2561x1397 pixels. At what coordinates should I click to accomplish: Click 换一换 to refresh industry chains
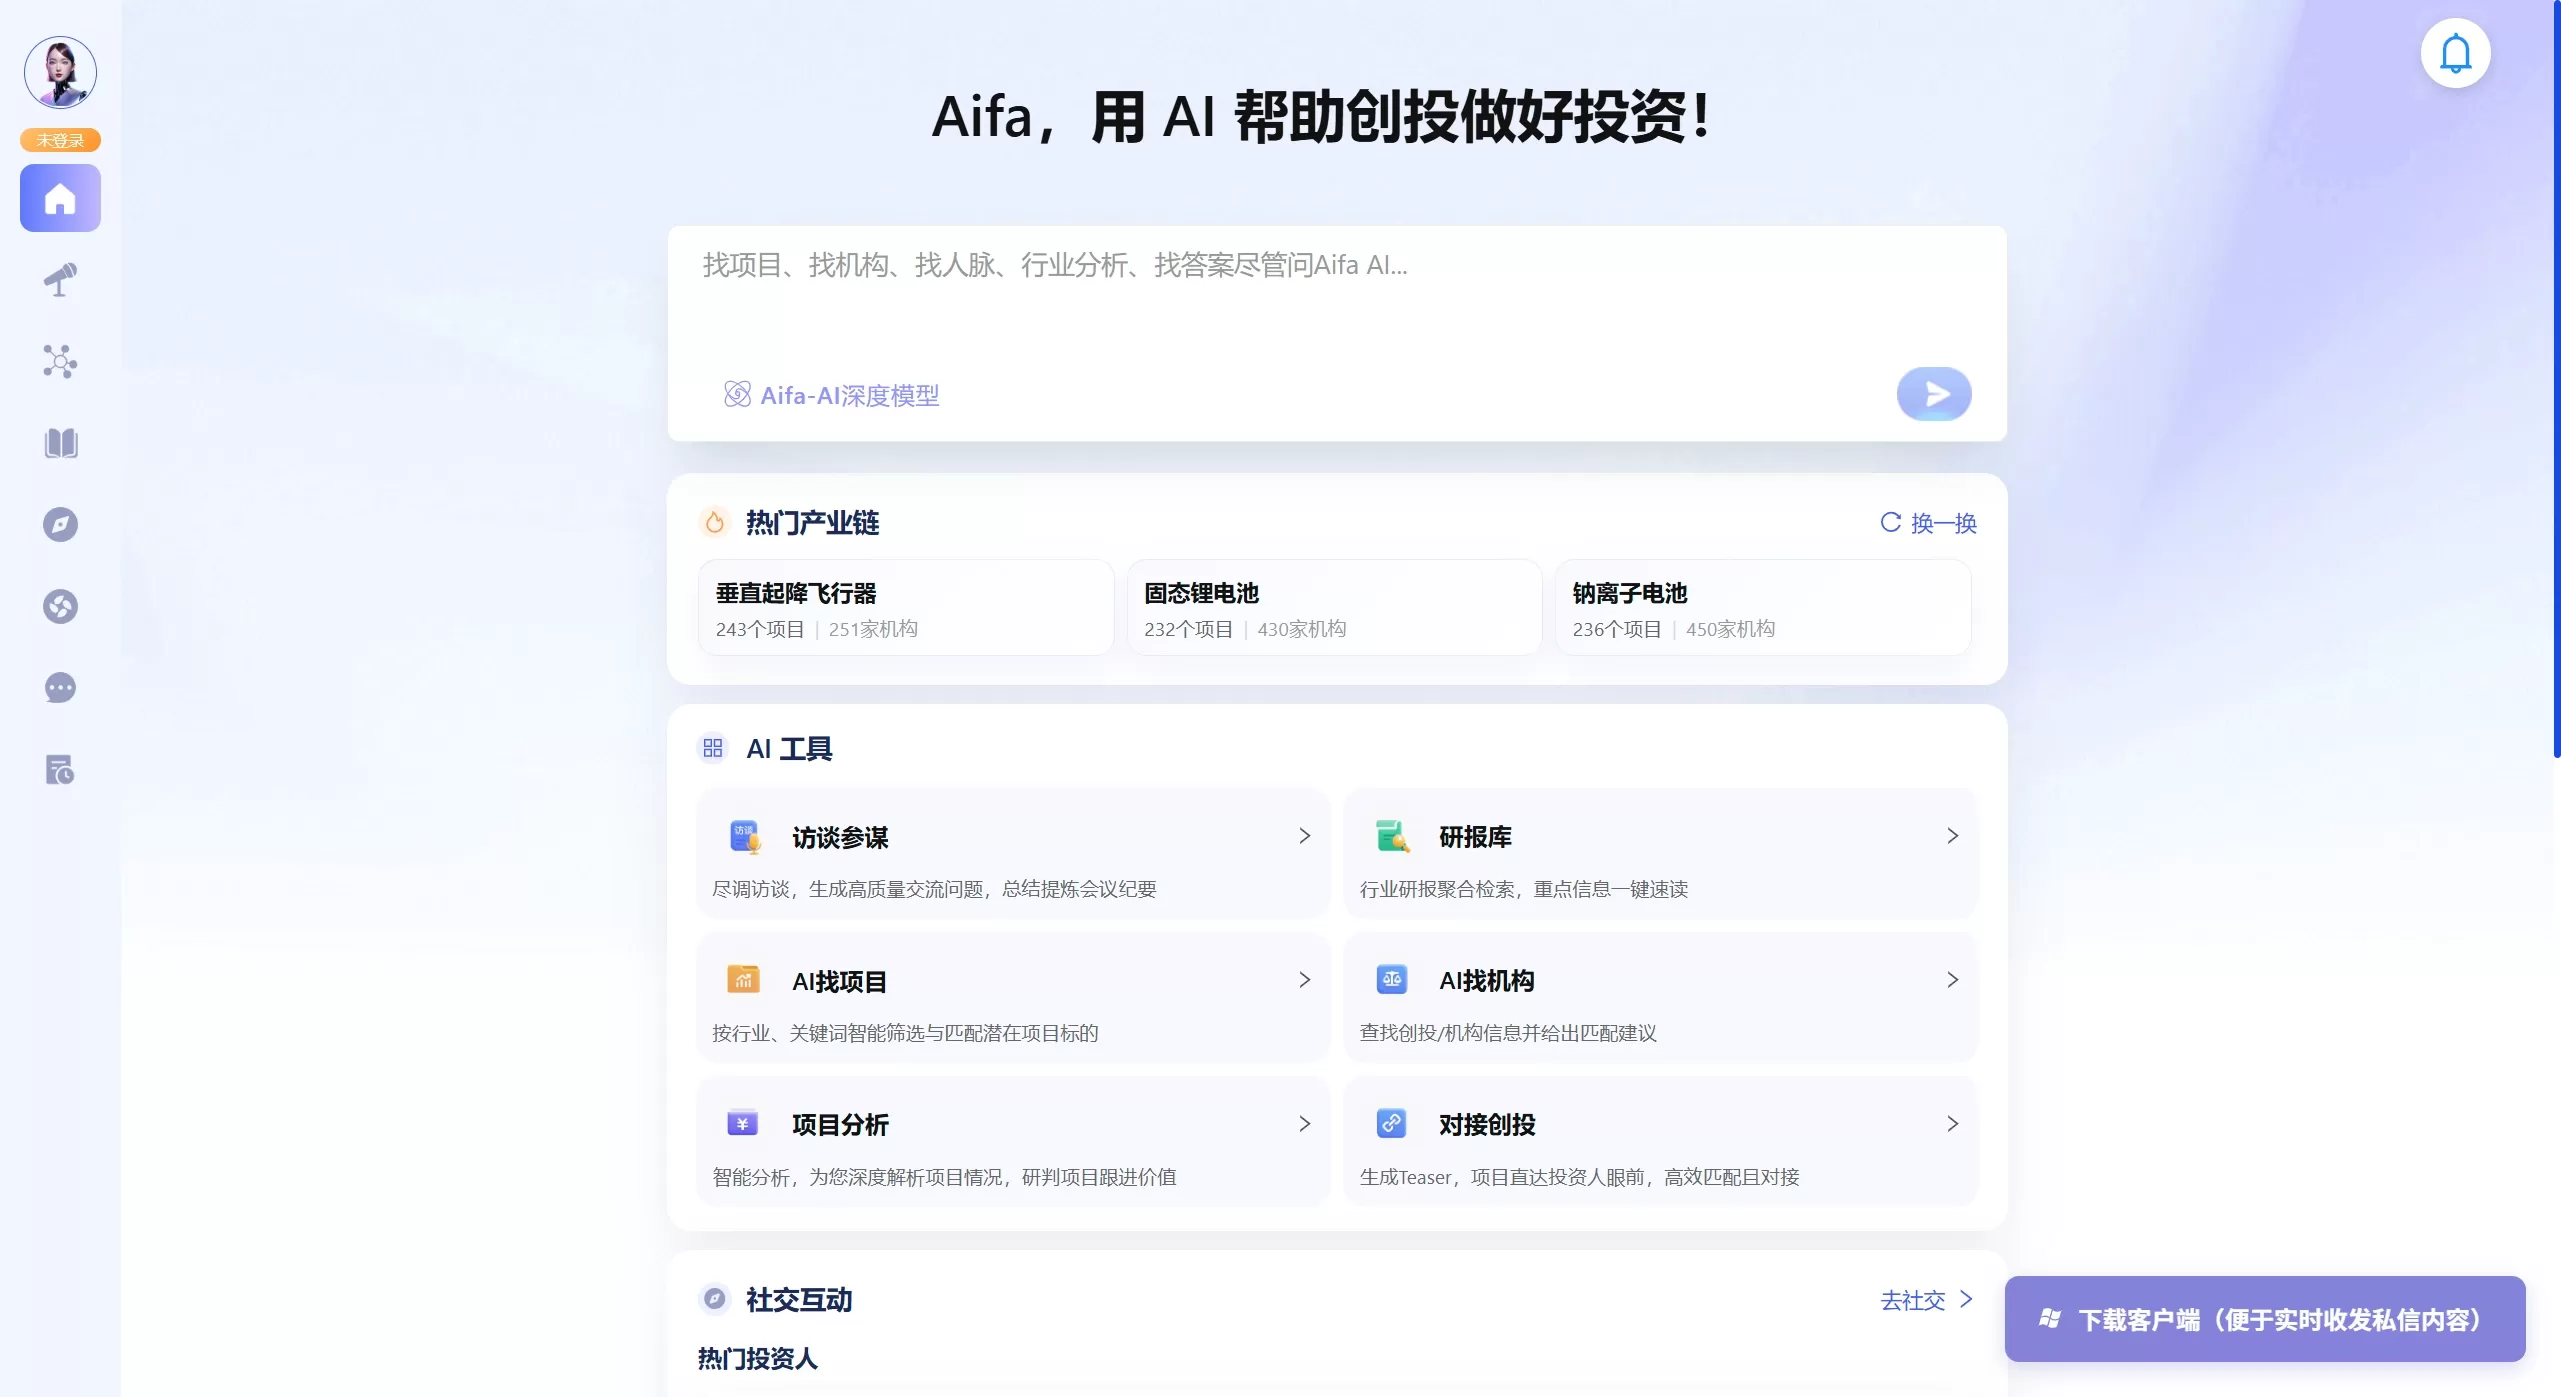coord(1928,523)
